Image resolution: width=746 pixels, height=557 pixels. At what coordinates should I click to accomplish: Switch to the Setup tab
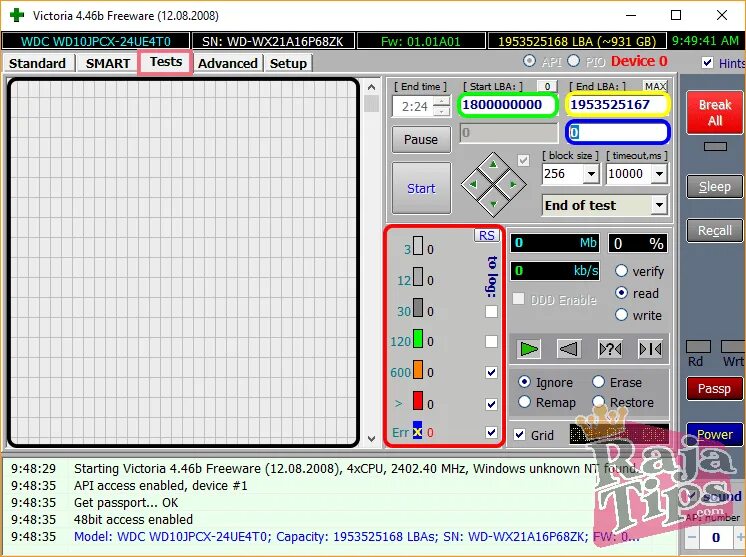288,63
